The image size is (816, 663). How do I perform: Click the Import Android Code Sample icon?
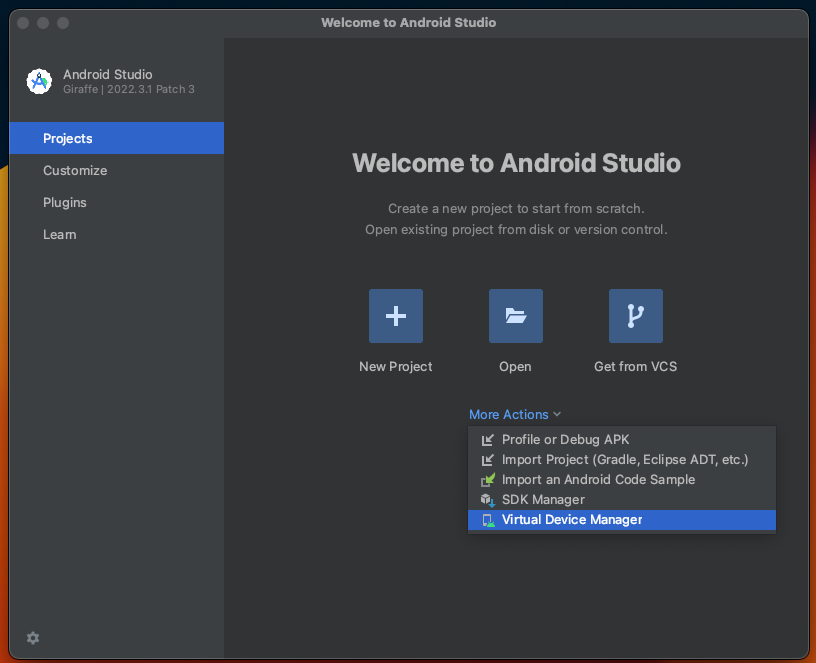click(488, 480)
